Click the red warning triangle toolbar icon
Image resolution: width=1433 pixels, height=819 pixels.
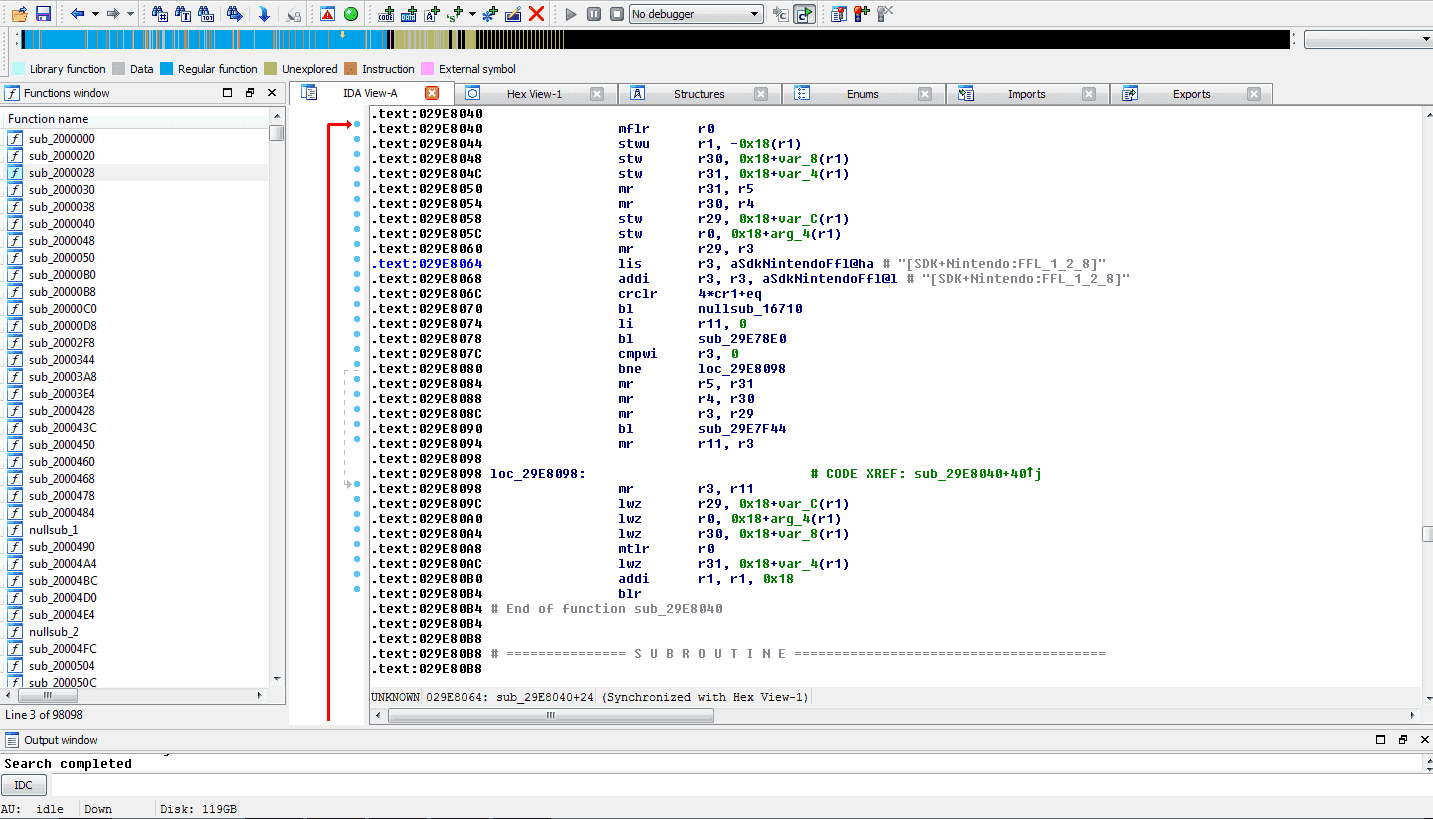coord(327,14)
